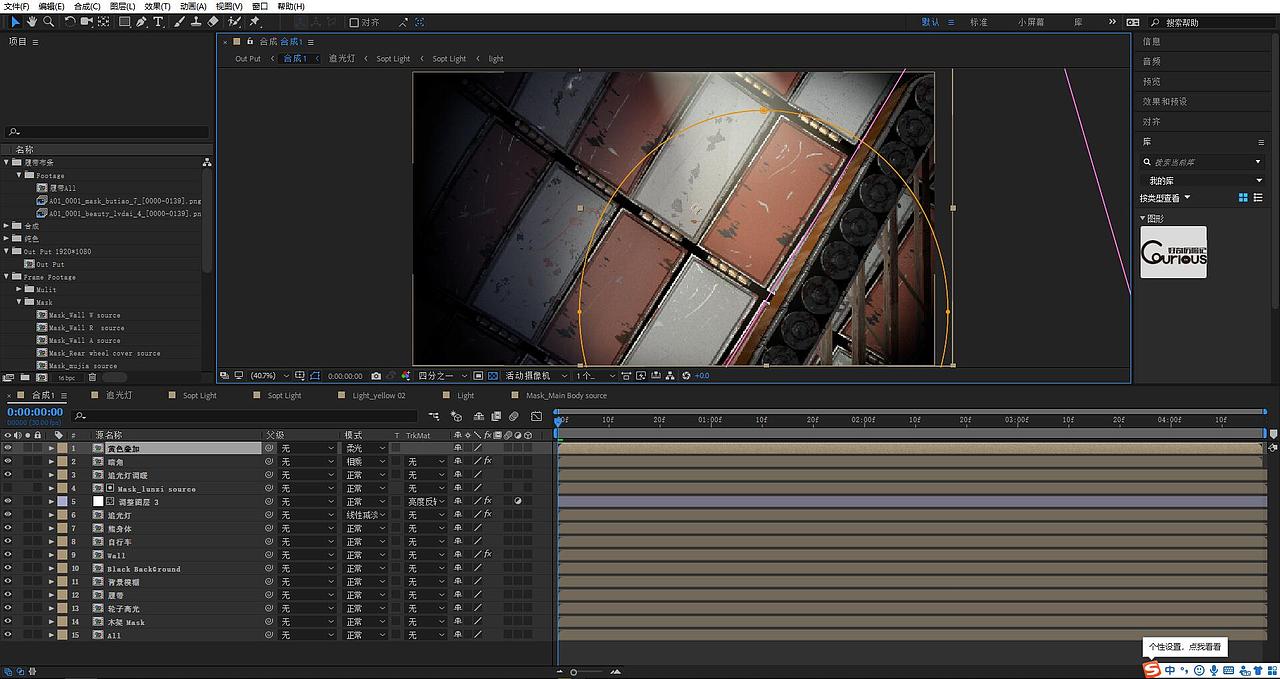Click the snapshot camera icon in viewer
The image size is (1280, 679).
click(375, 376)
